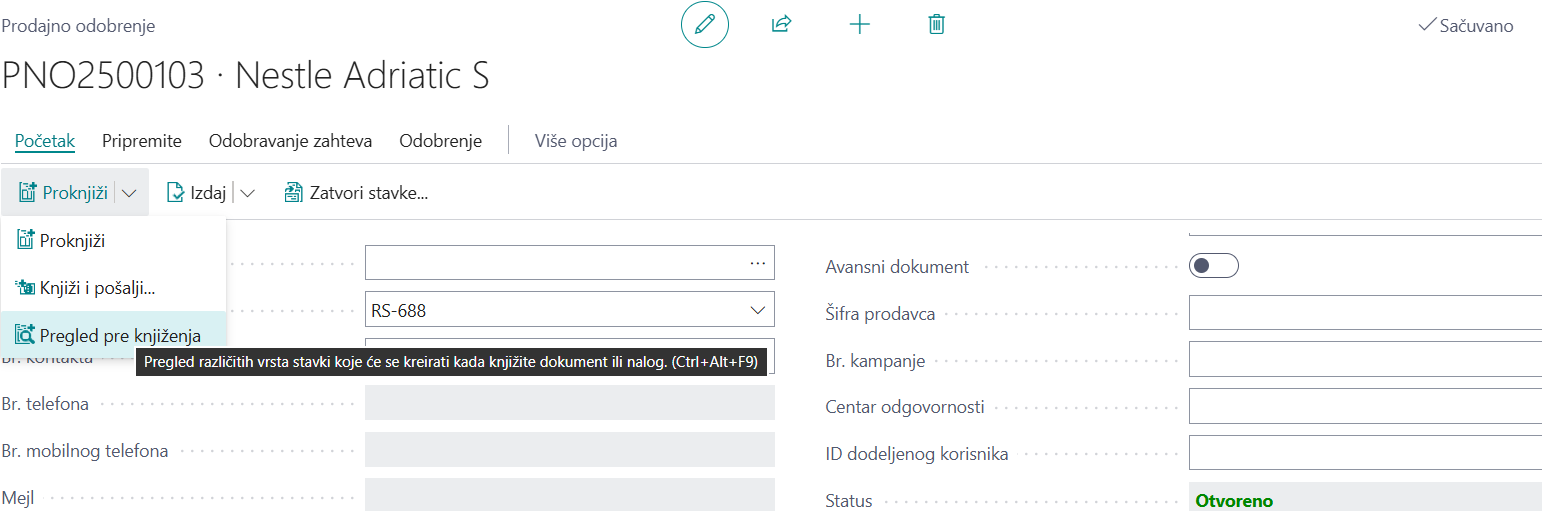1542x511 pixels.
Task: Click the ellipsis lookup button in field
Action: (x=757, y=263)
